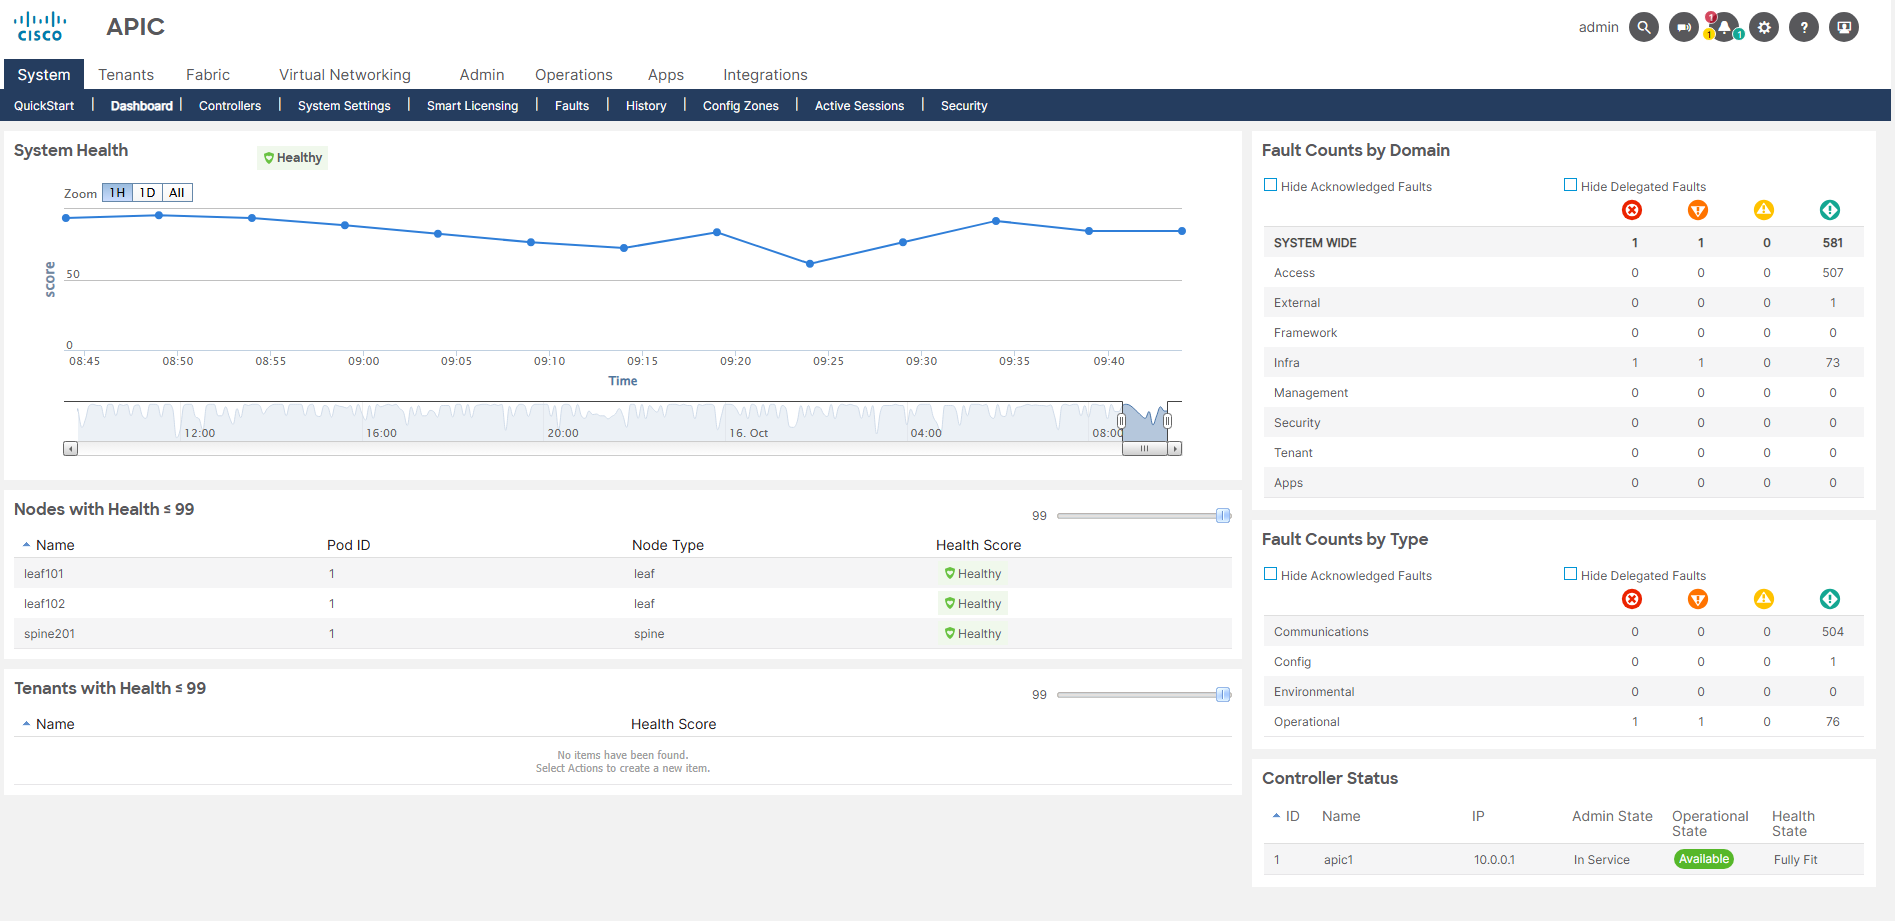Open the settings gear icon in header
This screenshot has height=921, width=1895.
pos(1764,27)
